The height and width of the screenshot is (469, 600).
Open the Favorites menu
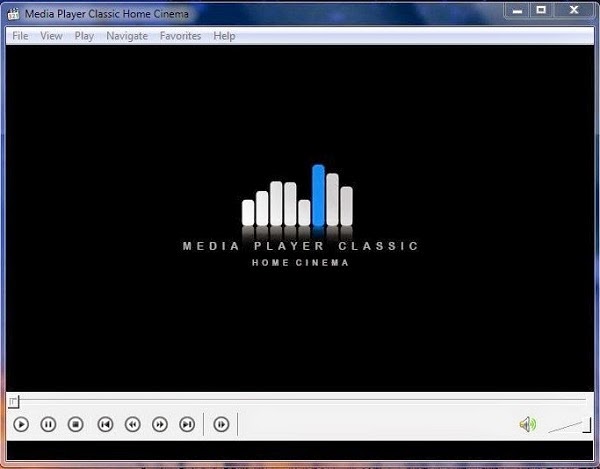point(180,36)
